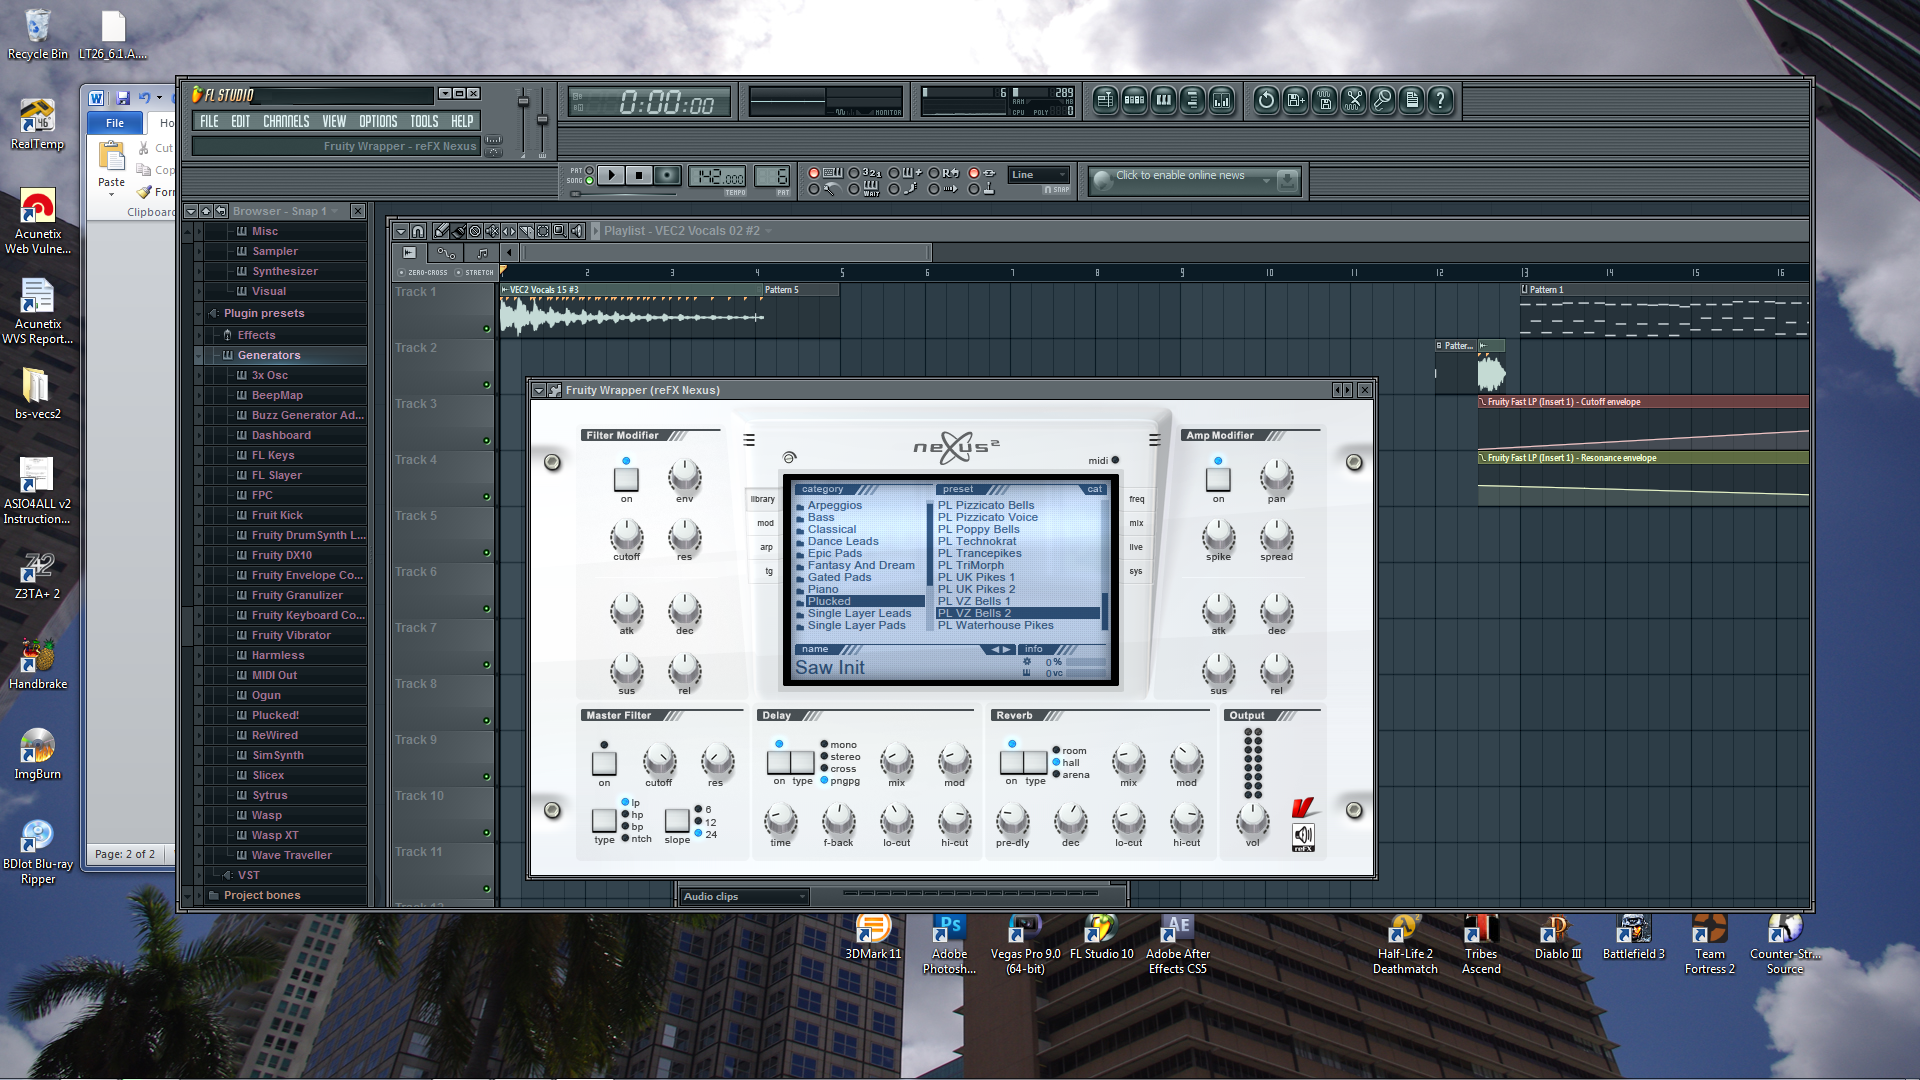
Task: Open the project info document icon
Action: [x=1411, y=100]
